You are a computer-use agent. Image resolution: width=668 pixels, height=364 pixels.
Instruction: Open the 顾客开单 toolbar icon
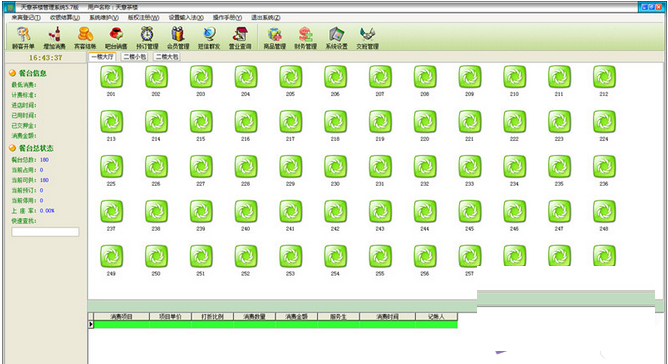[23, 38]
